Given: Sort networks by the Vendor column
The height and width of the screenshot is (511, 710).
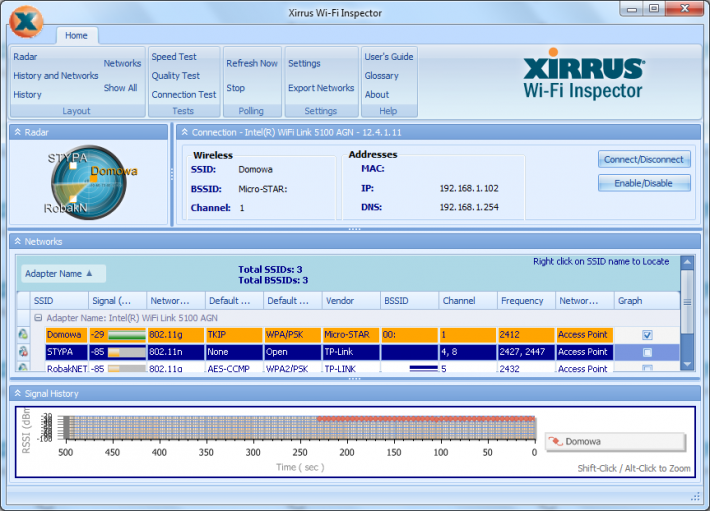Looking at the screenshot, I should click(x=351, y=301).
